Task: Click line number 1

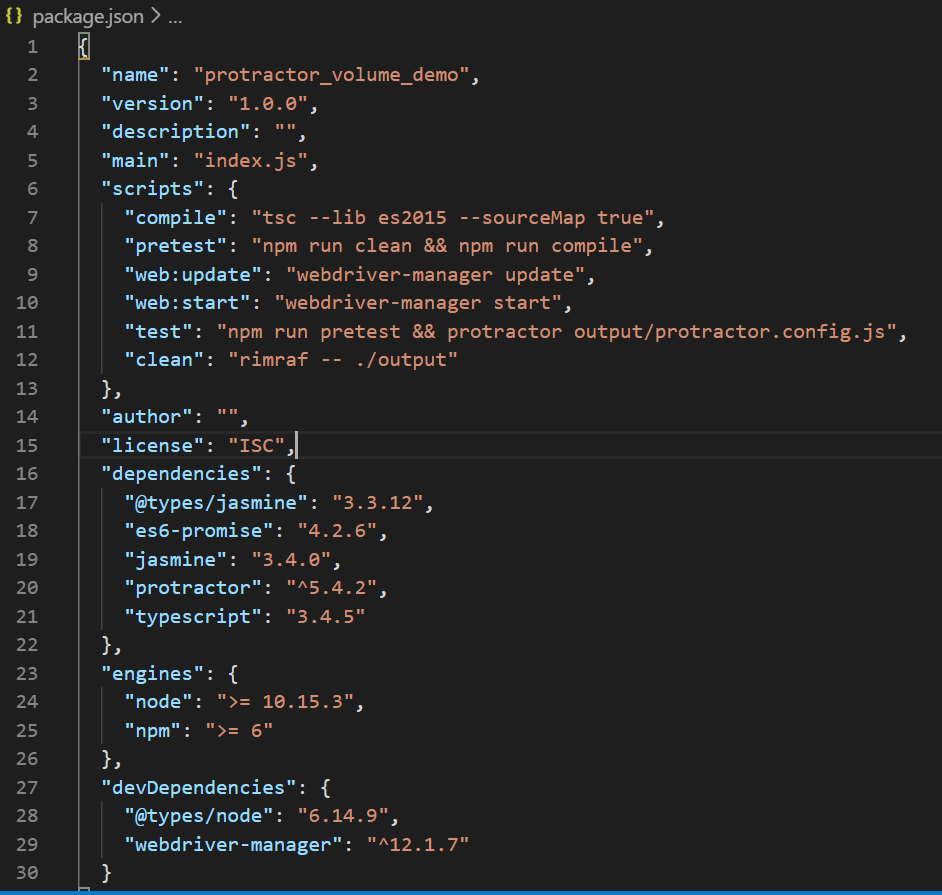Action: (32, 46)
